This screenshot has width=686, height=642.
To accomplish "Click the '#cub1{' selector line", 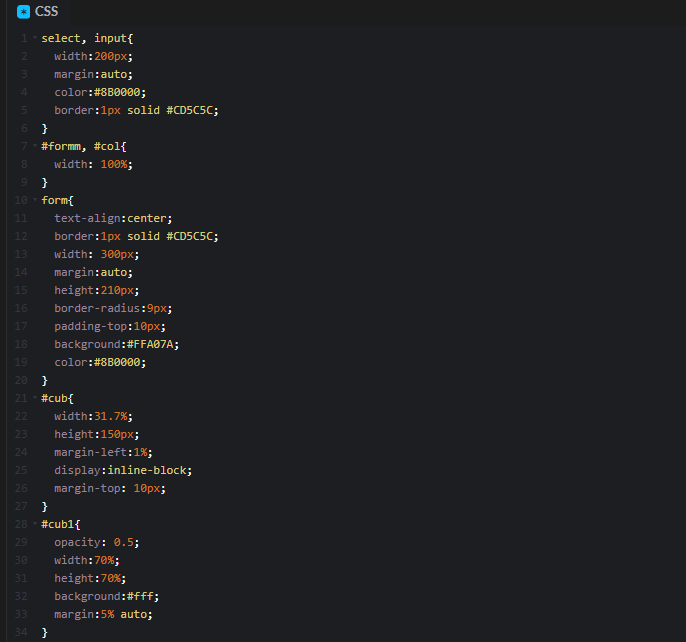I will coord(61,524).
